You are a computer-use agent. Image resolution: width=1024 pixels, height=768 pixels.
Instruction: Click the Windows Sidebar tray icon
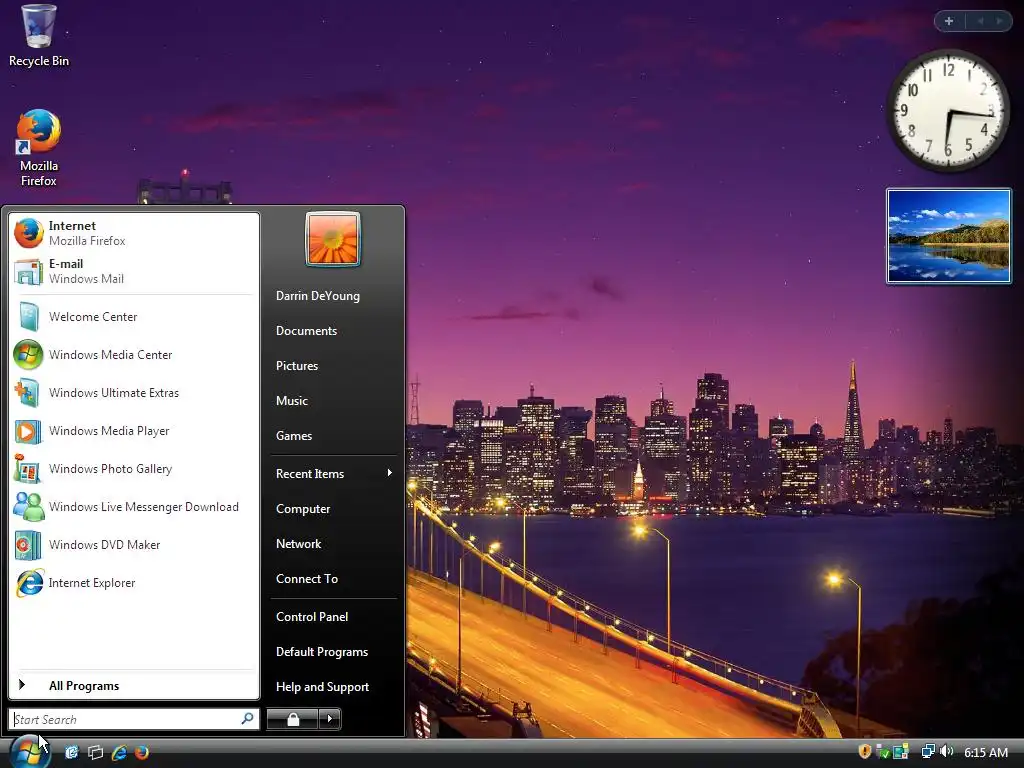tap(901, 752)
